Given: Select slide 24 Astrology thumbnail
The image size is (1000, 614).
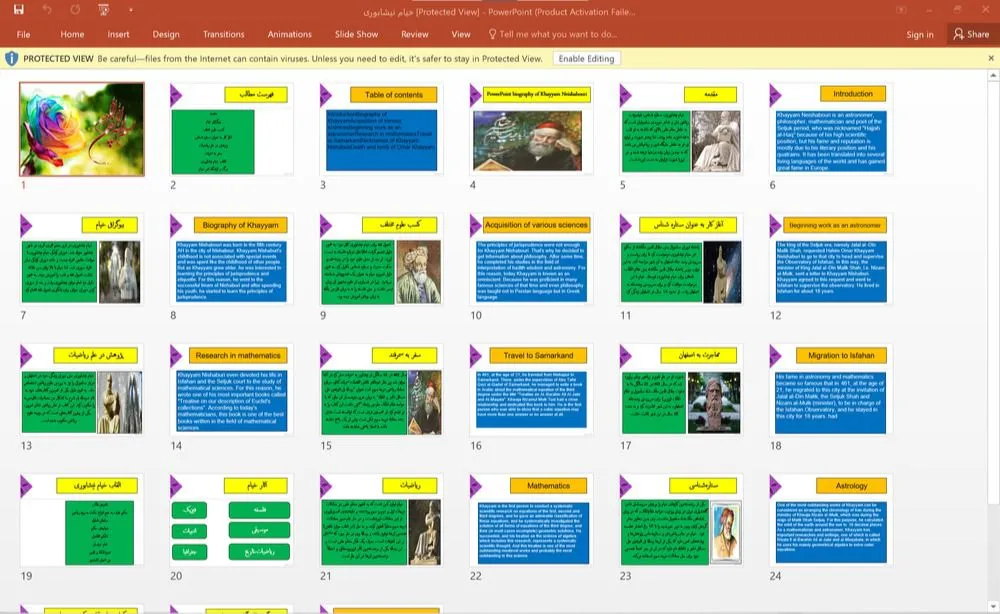Looking at the screenshot, I should click(831, 520).
